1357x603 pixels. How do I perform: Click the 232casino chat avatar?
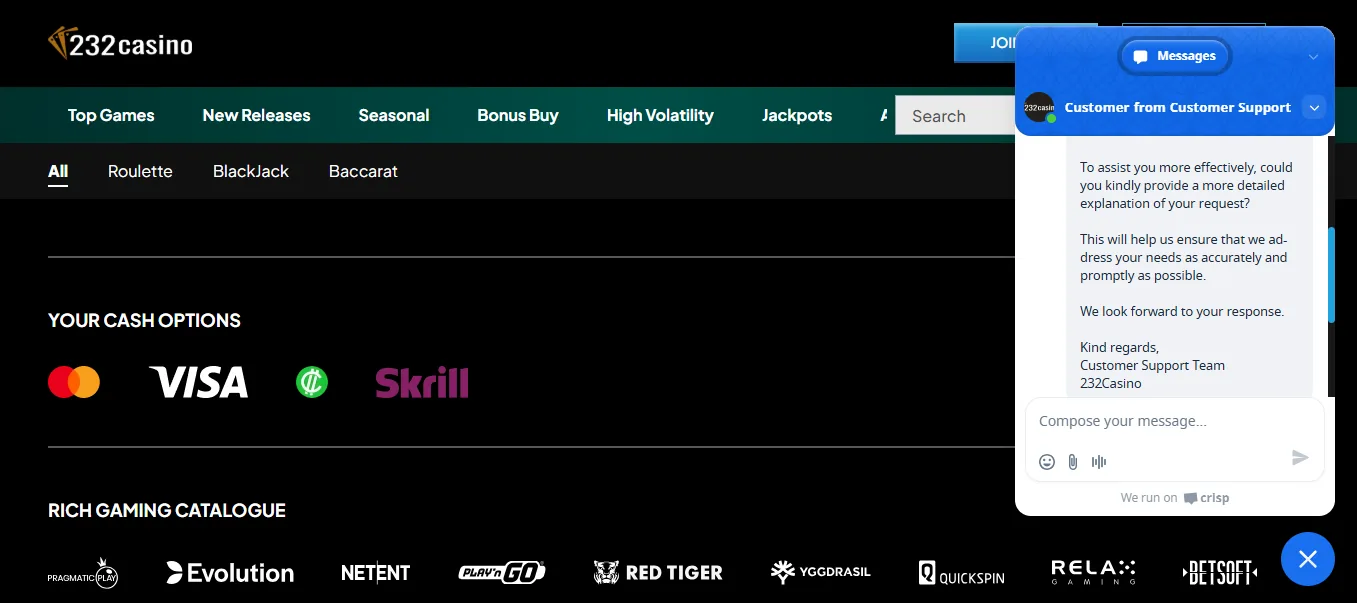[x=1039, y=107]
